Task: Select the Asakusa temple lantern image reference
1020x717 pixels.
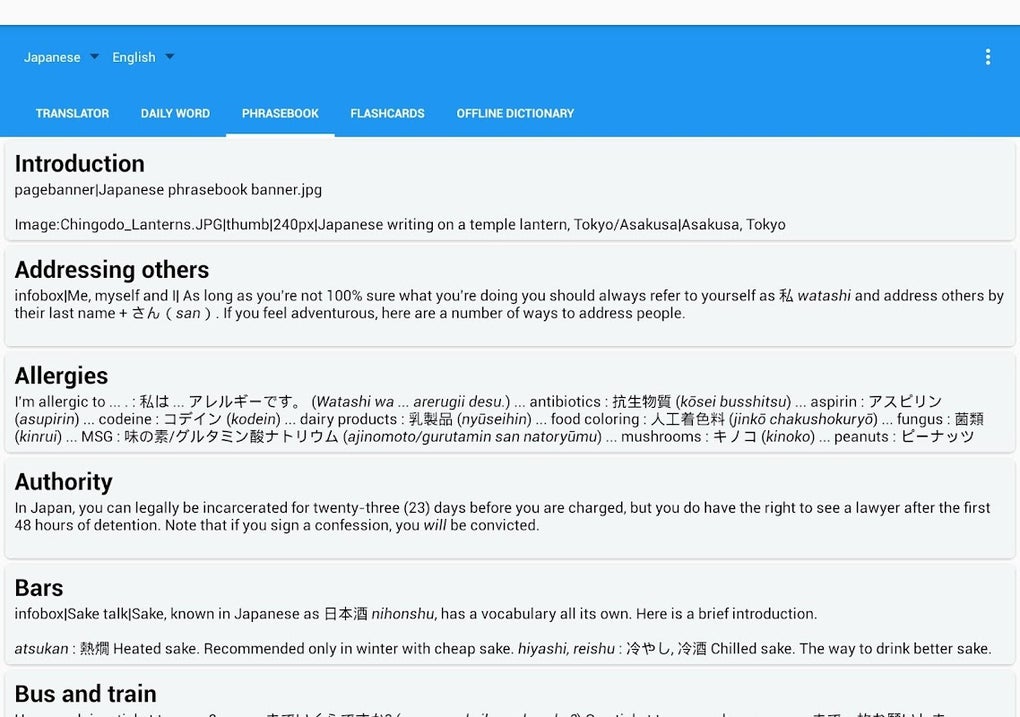Action: pyautogui.click(x=400, y=224)
